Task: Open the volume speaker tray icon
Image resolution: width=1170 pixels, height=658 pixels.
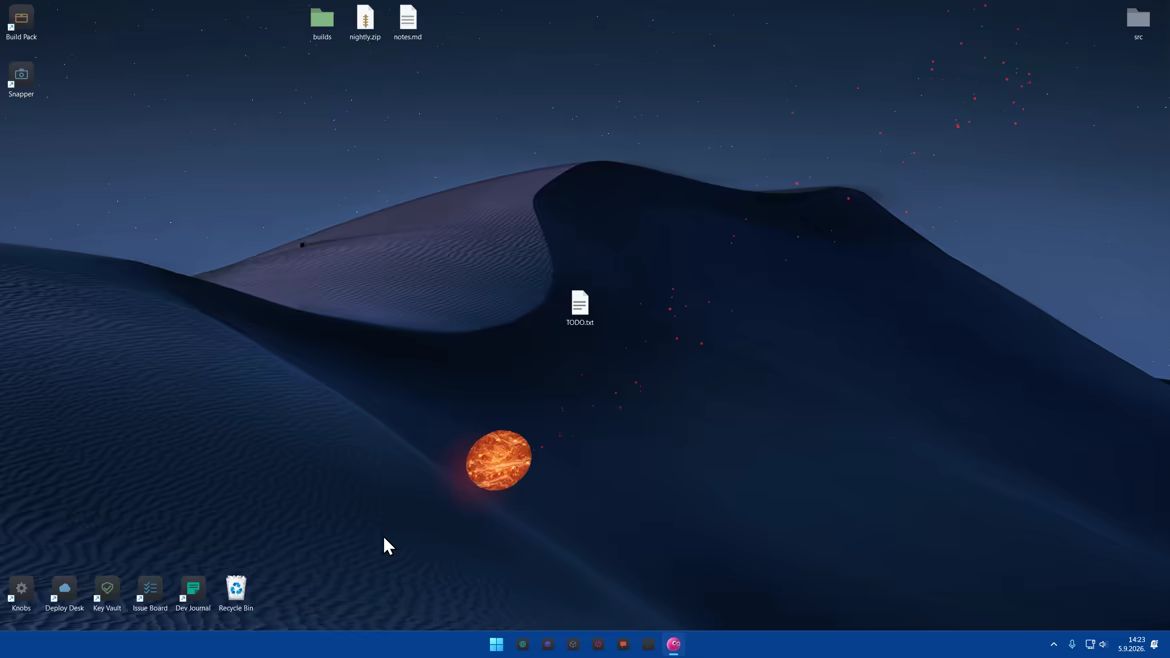Action: 1104,644
